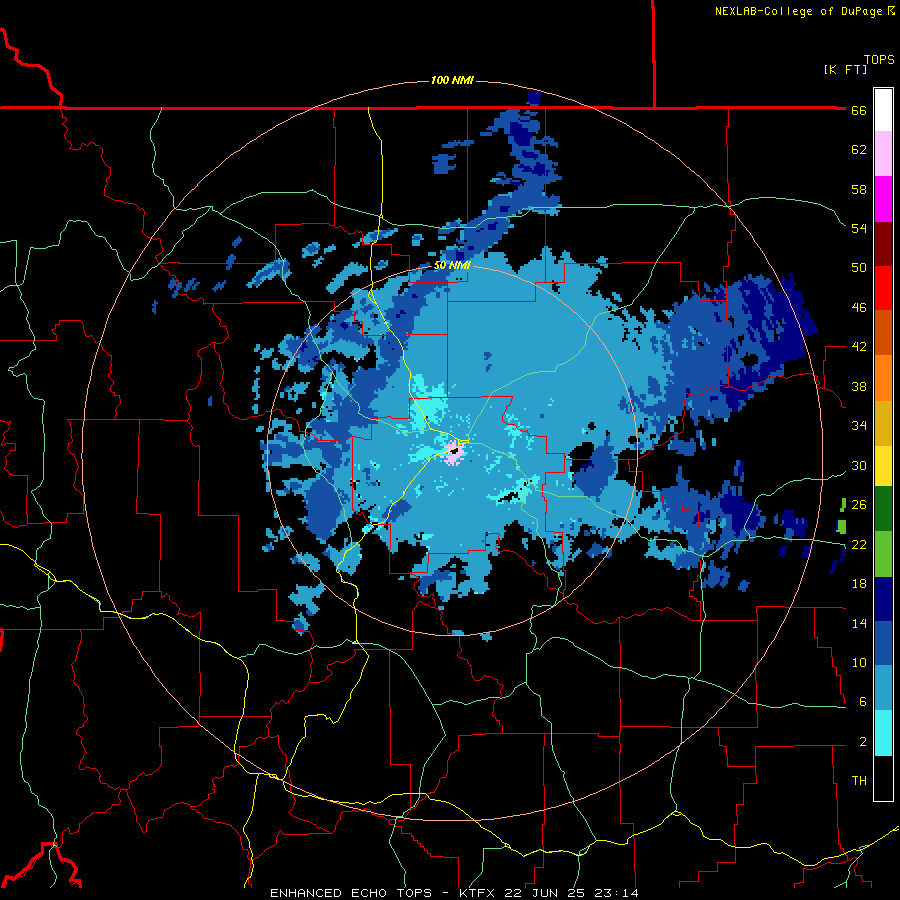Click the pink echo core at radar center
Image resolution: width=900 pixels, height=900 pixels.
[454, 452]
